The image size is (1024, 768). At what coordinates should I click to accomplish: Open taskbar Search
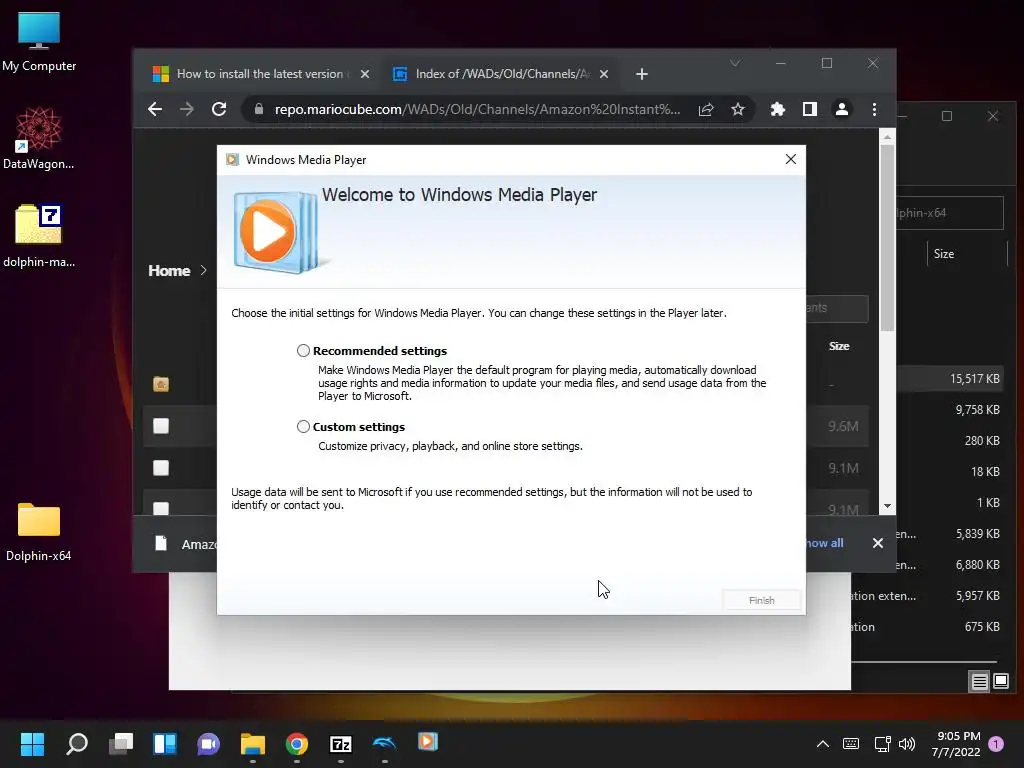(76, 743)
